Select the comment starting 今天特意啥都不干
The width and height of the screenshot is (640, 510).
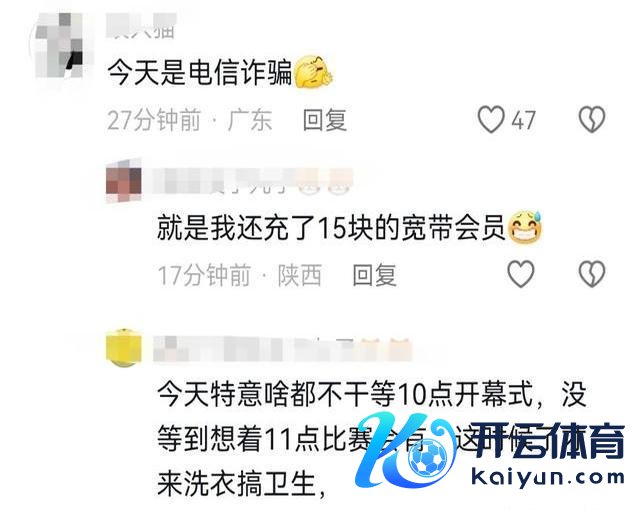(x=371, y=439)
